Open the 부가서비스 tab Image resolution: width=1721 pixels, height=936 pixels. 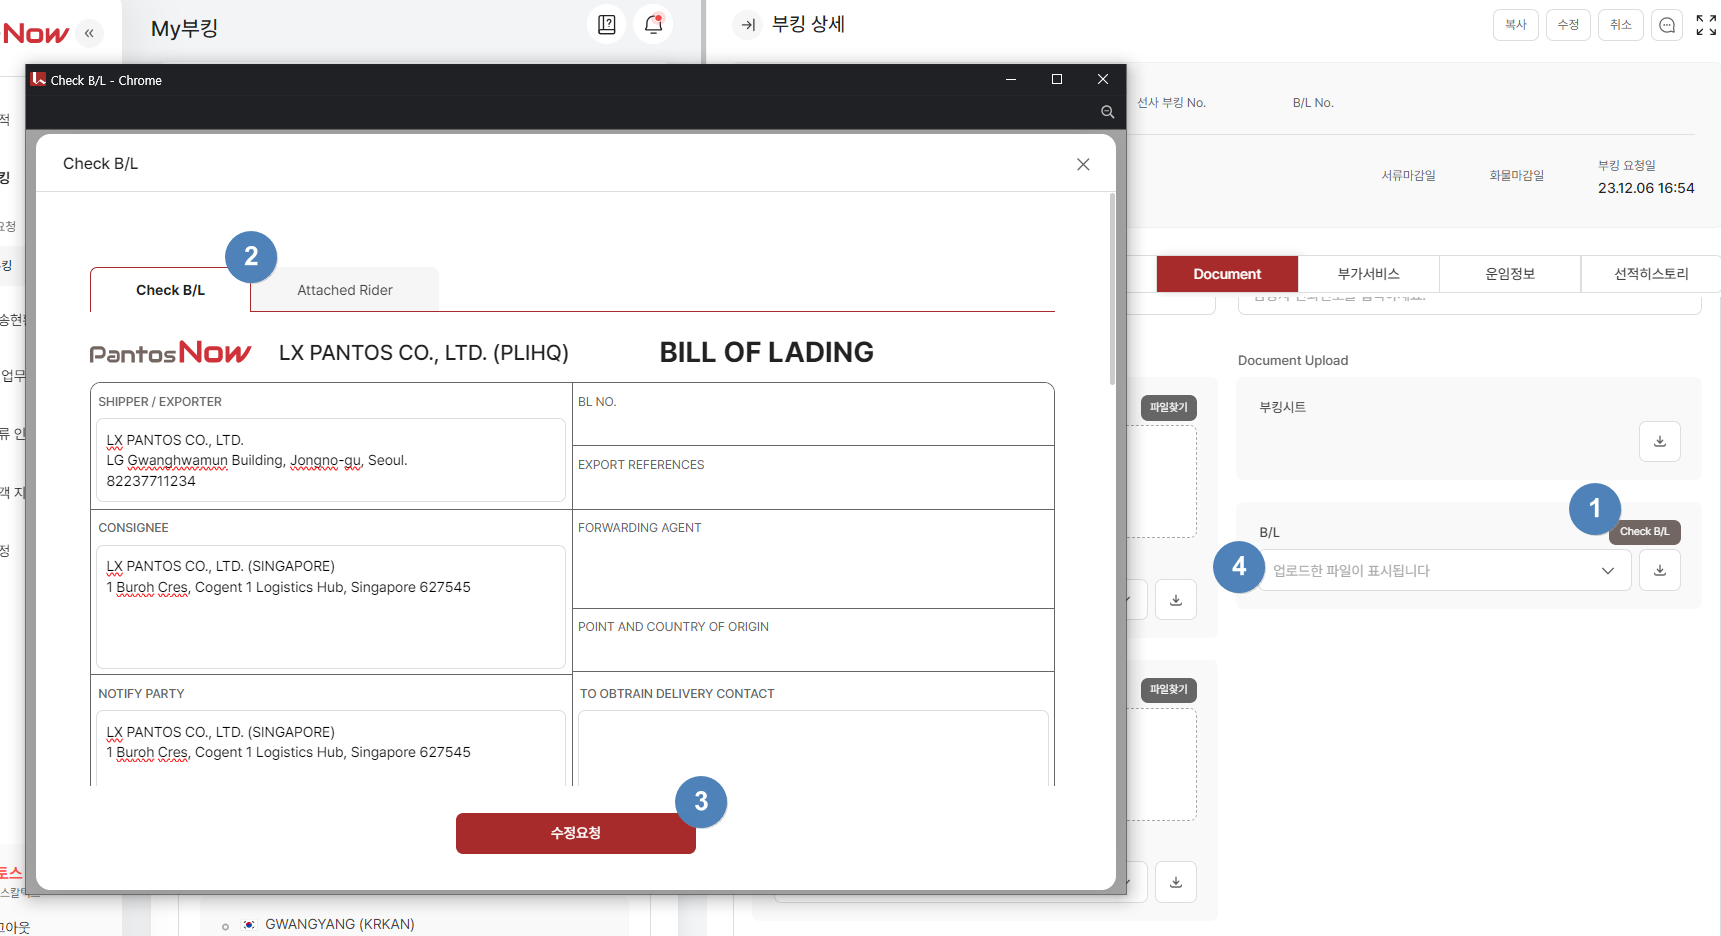click(1368, 274)
